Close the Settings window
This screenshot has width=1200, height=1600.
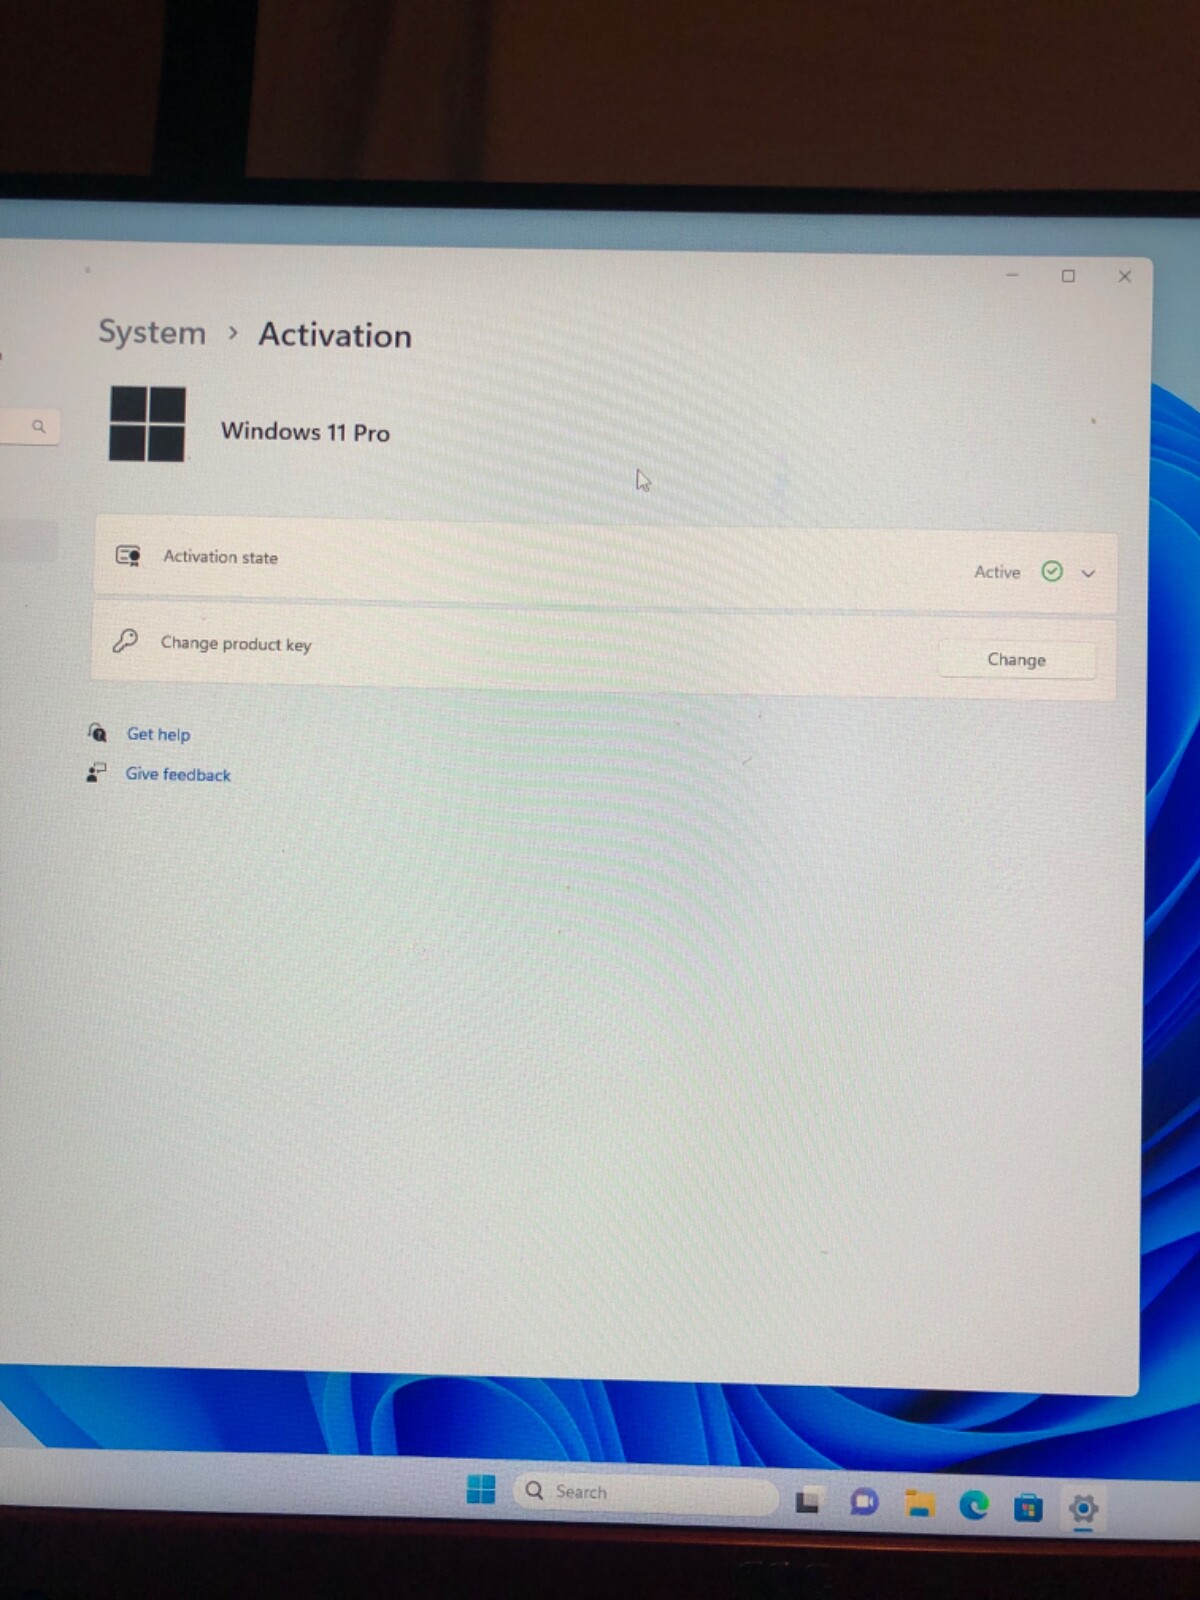point(1125,276)
